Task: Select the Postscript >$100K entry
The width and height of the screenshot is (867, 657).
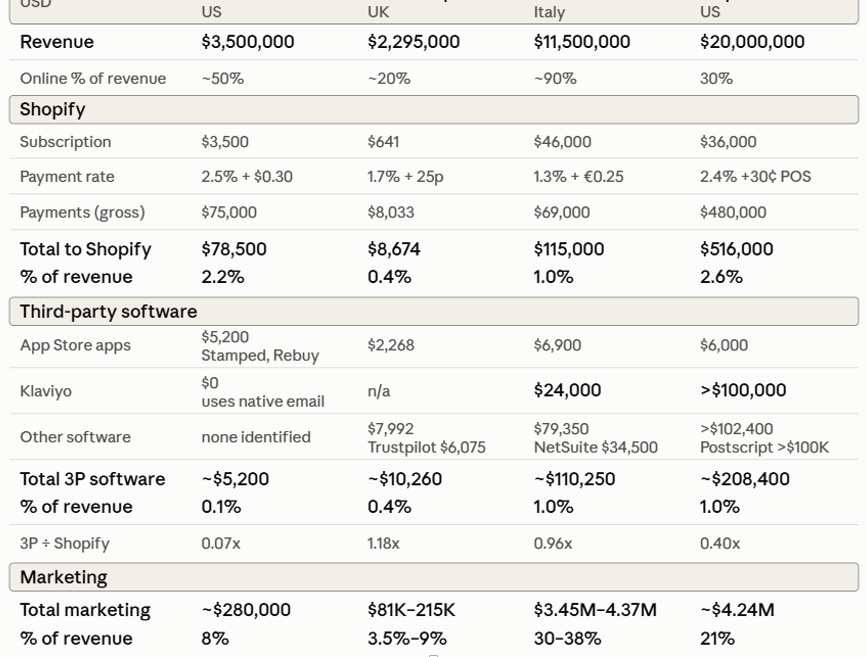Action: (x=764, y=447)
